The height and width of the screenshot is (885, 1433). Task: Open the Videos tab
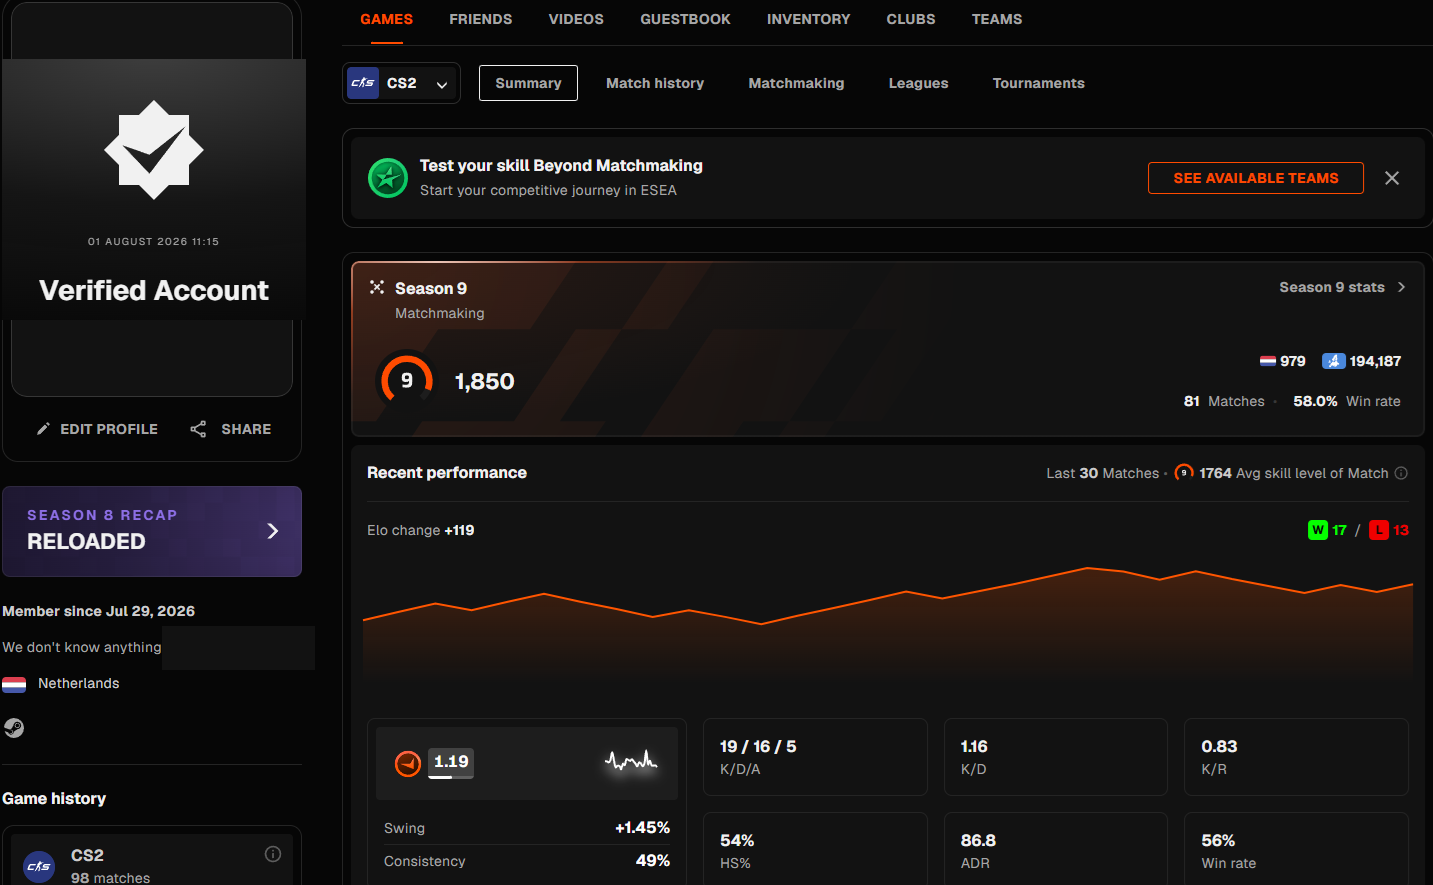576,19
